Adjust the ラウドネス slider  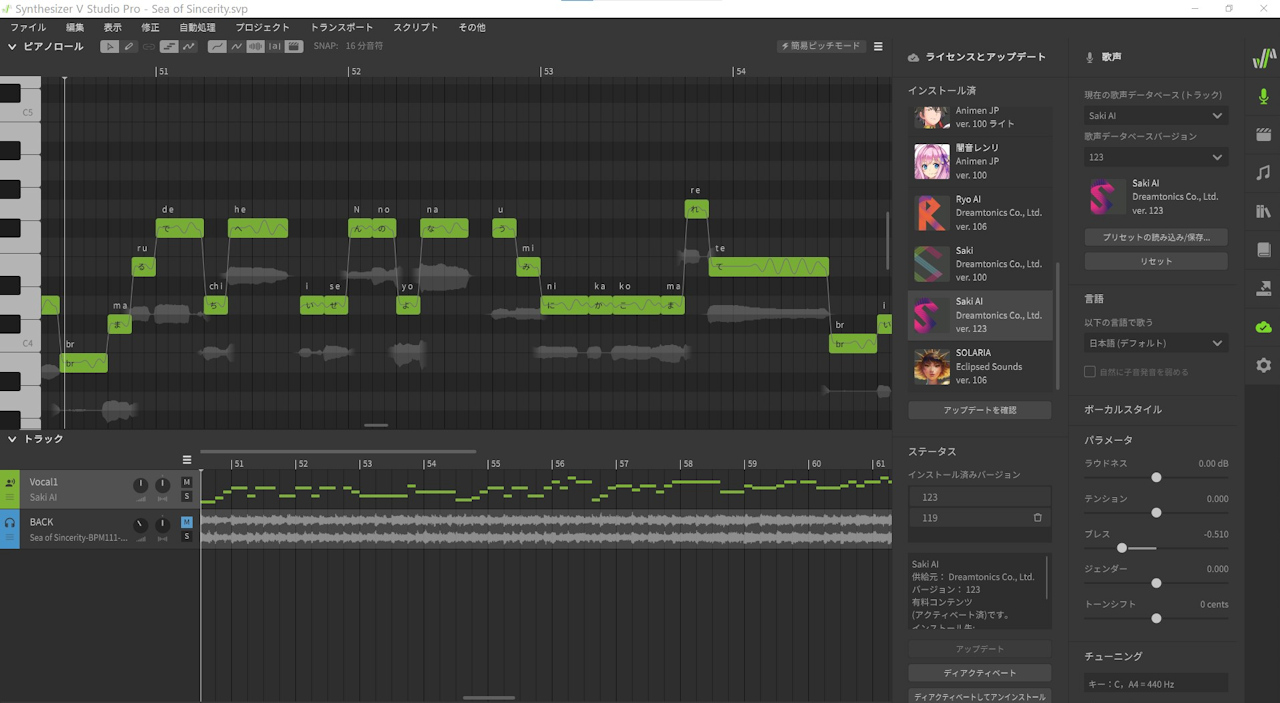coord(1156,478)
